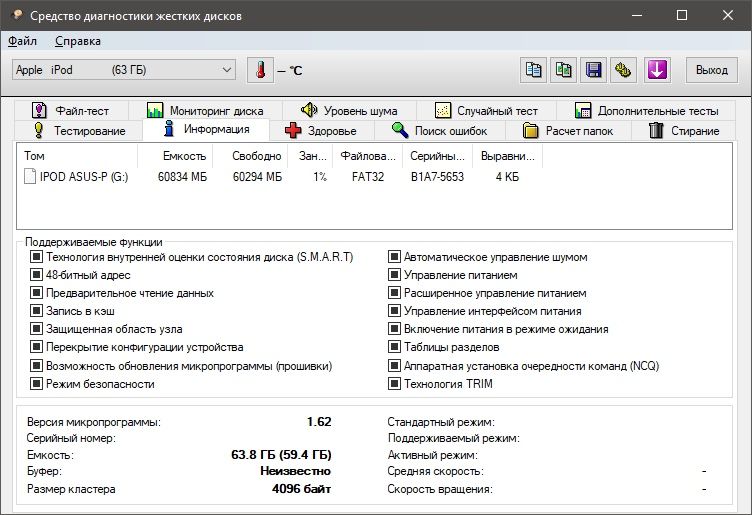Toggle the Режим безопасности checkbox
Screen dimensions: 752x515
(x=36, y=384)
